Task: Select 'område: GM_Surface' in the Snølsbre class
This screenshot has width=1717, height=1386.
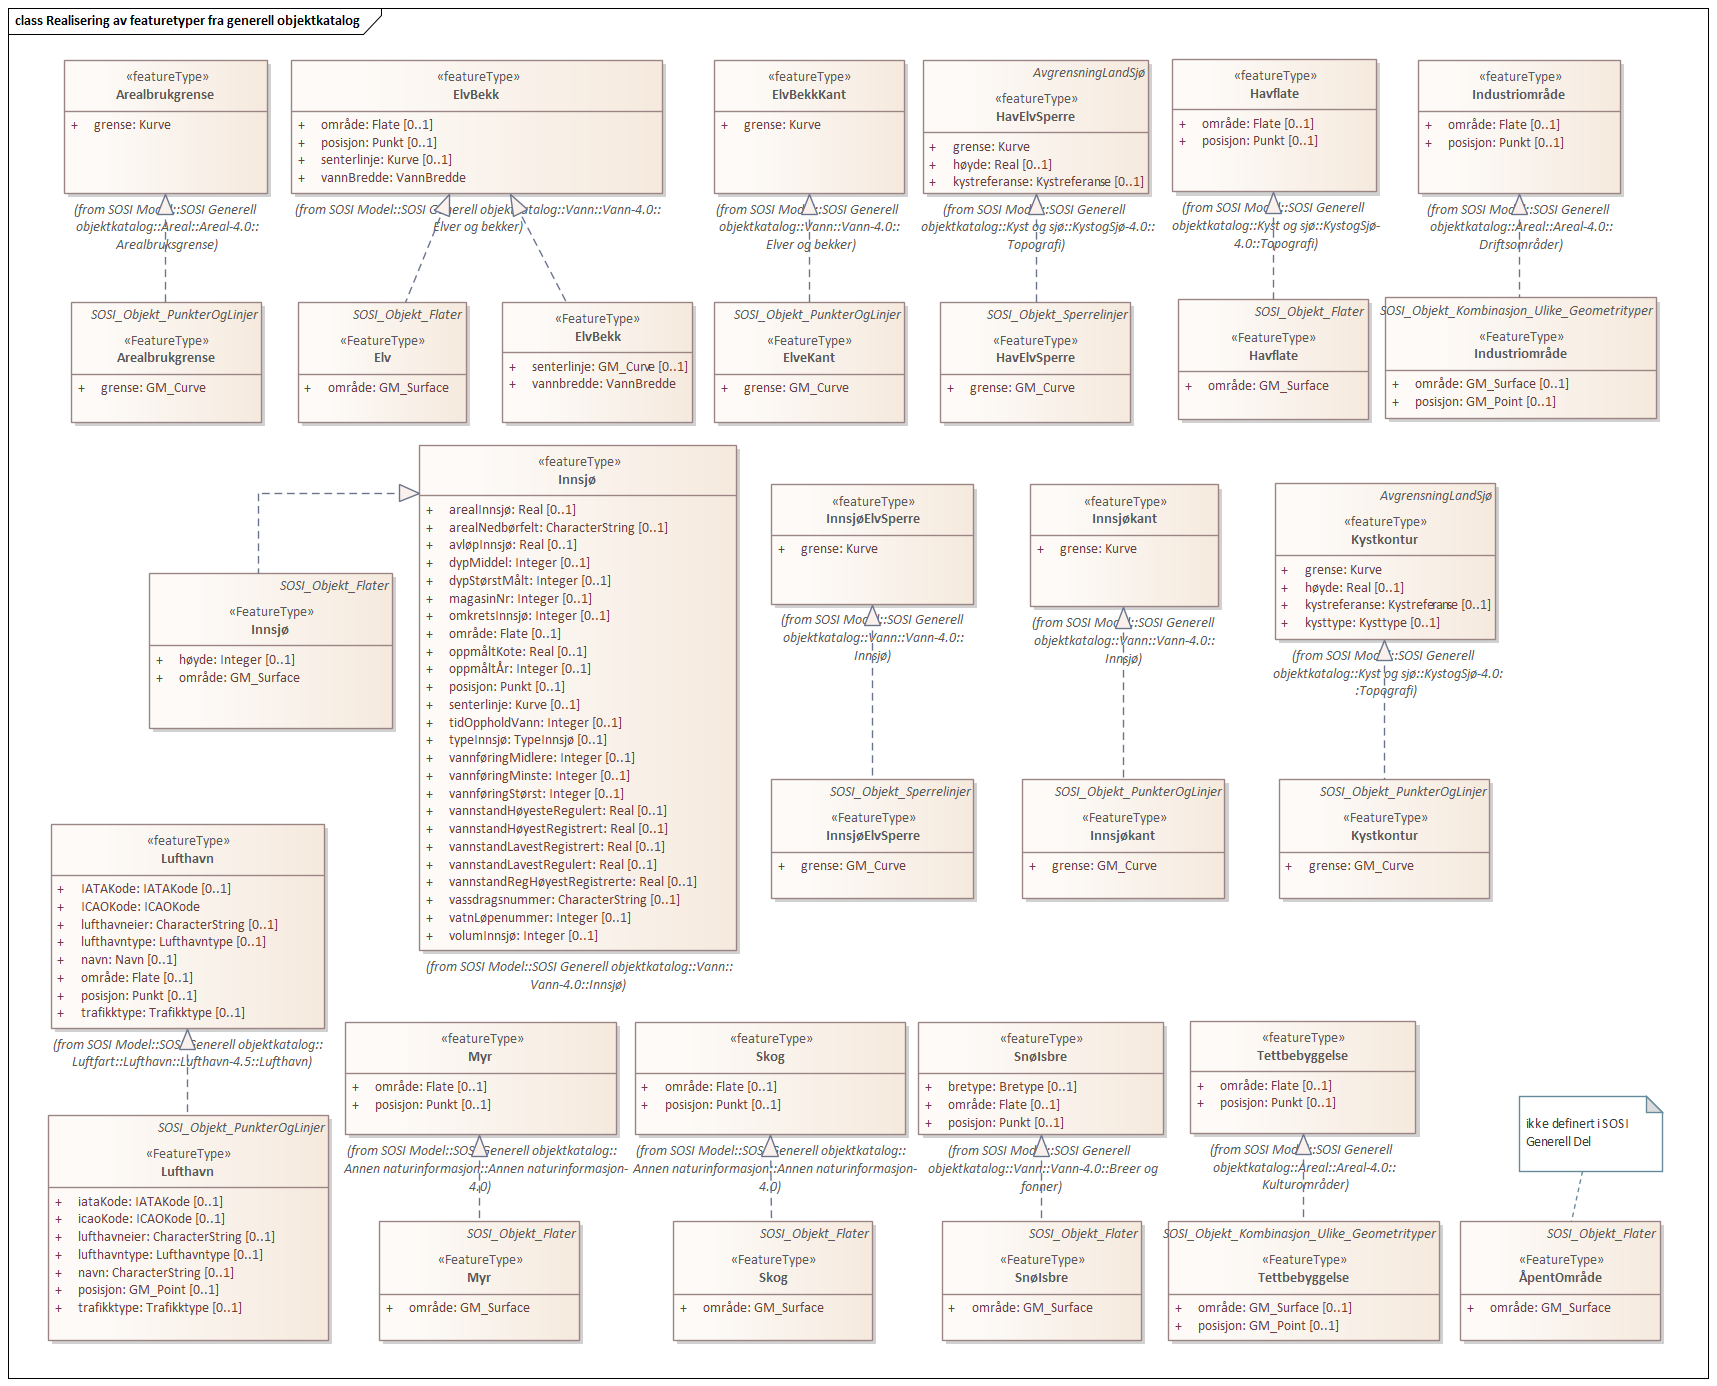Action: point(1031,1307)
